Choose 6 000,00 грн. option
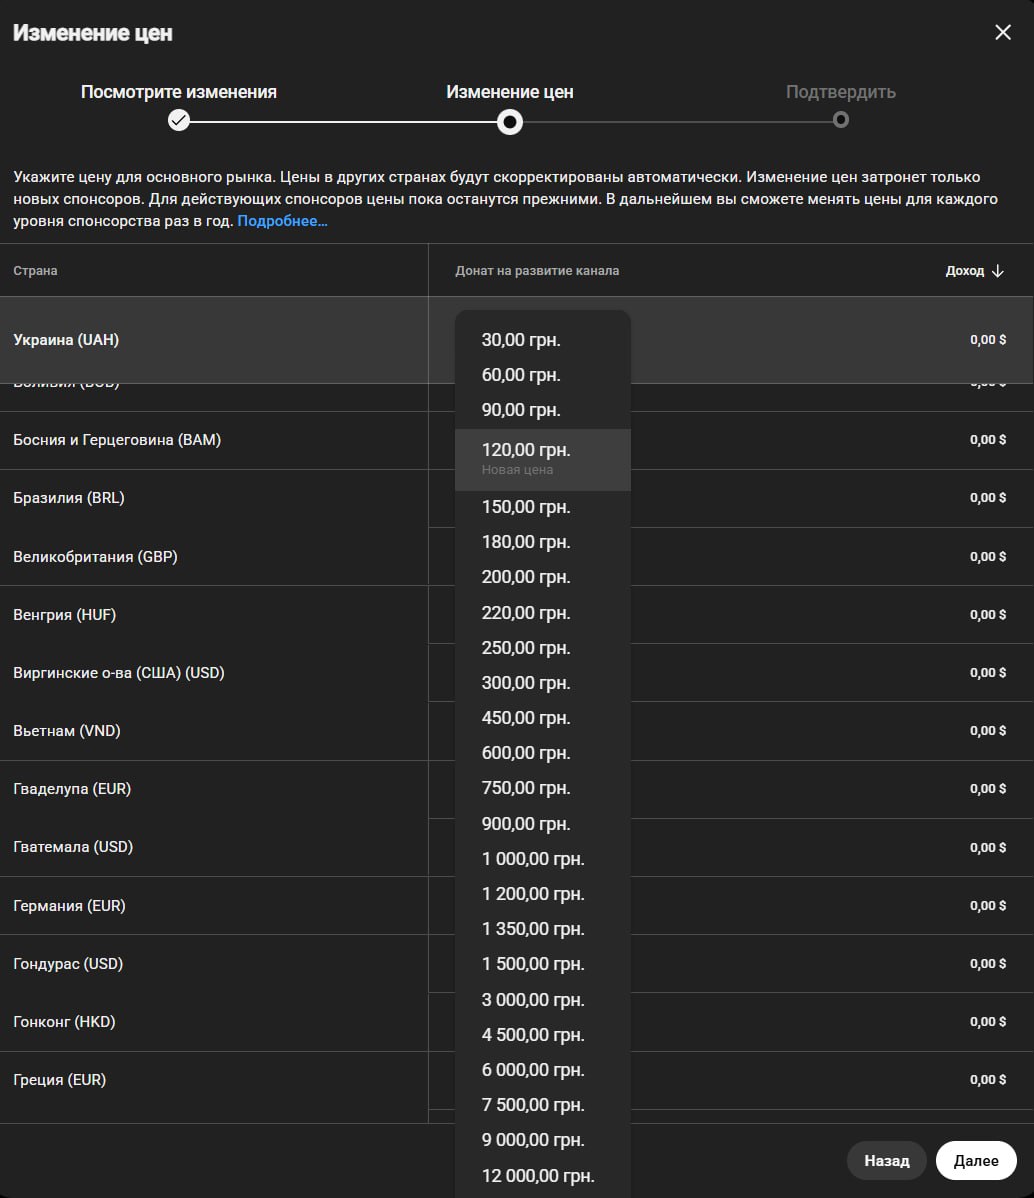Image resolution: width=1034 pixels, height=1198 pixels. coord(543,1070)
